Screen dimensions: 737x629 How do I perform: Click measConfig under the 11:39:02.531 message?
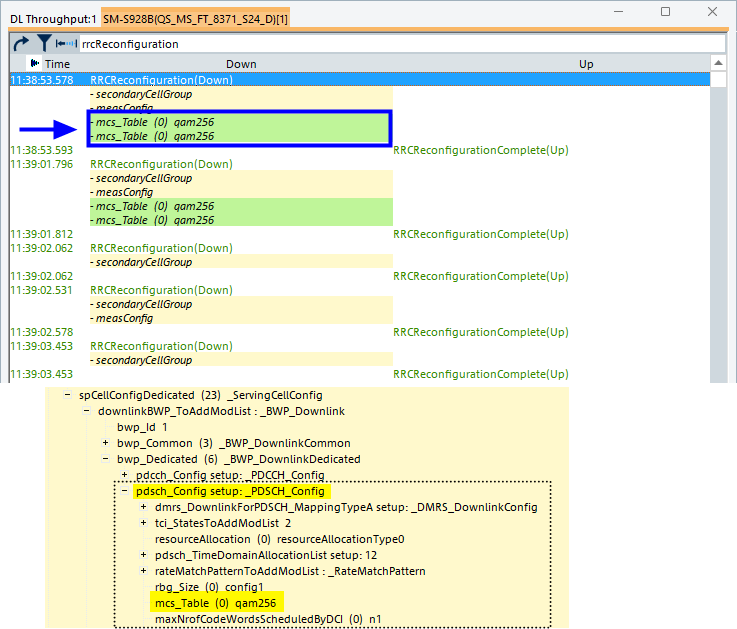pos(125,318)
